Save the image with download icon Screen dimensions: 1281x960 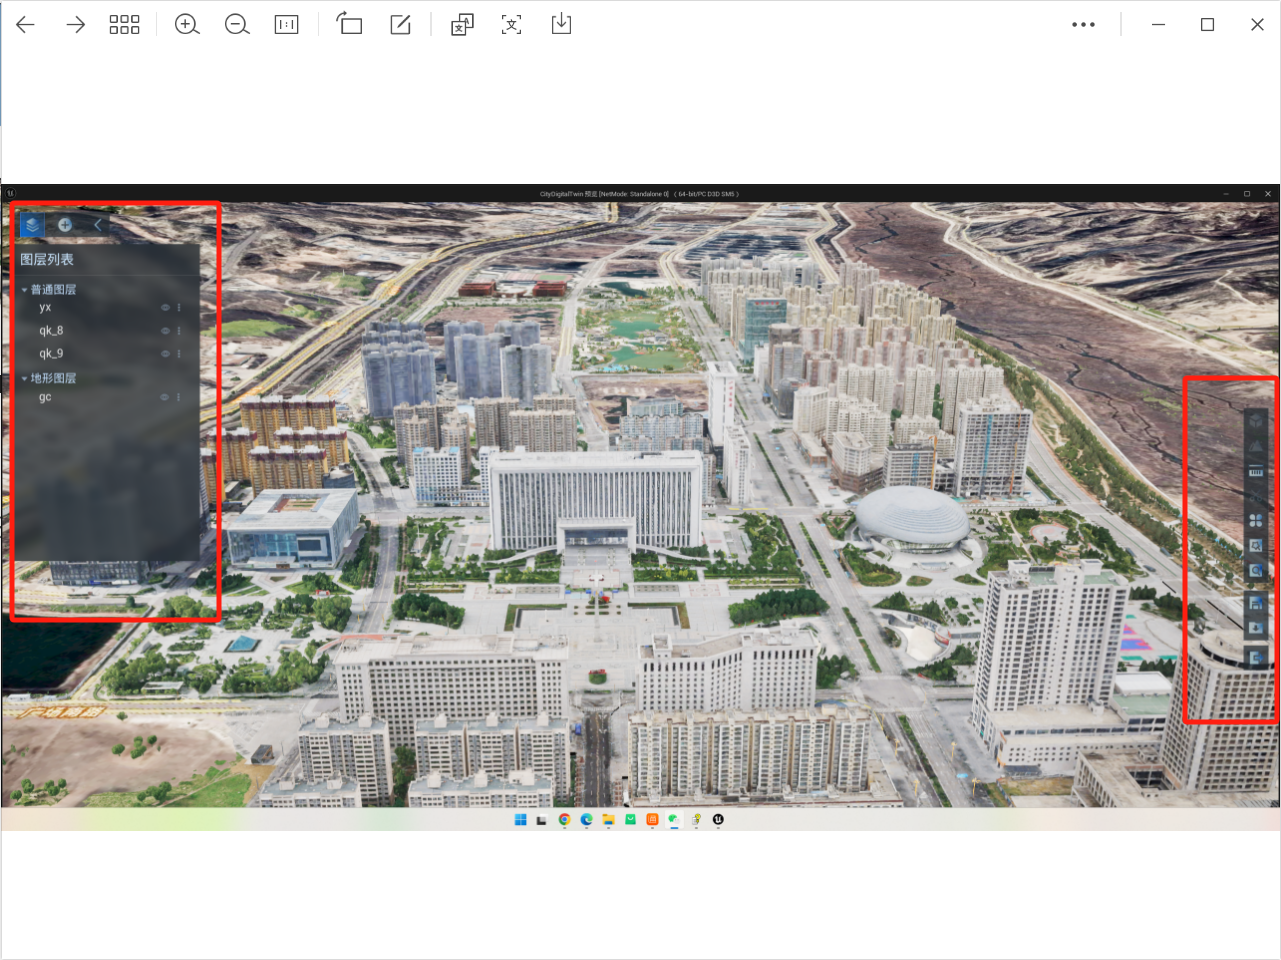(x=561, y=24)
